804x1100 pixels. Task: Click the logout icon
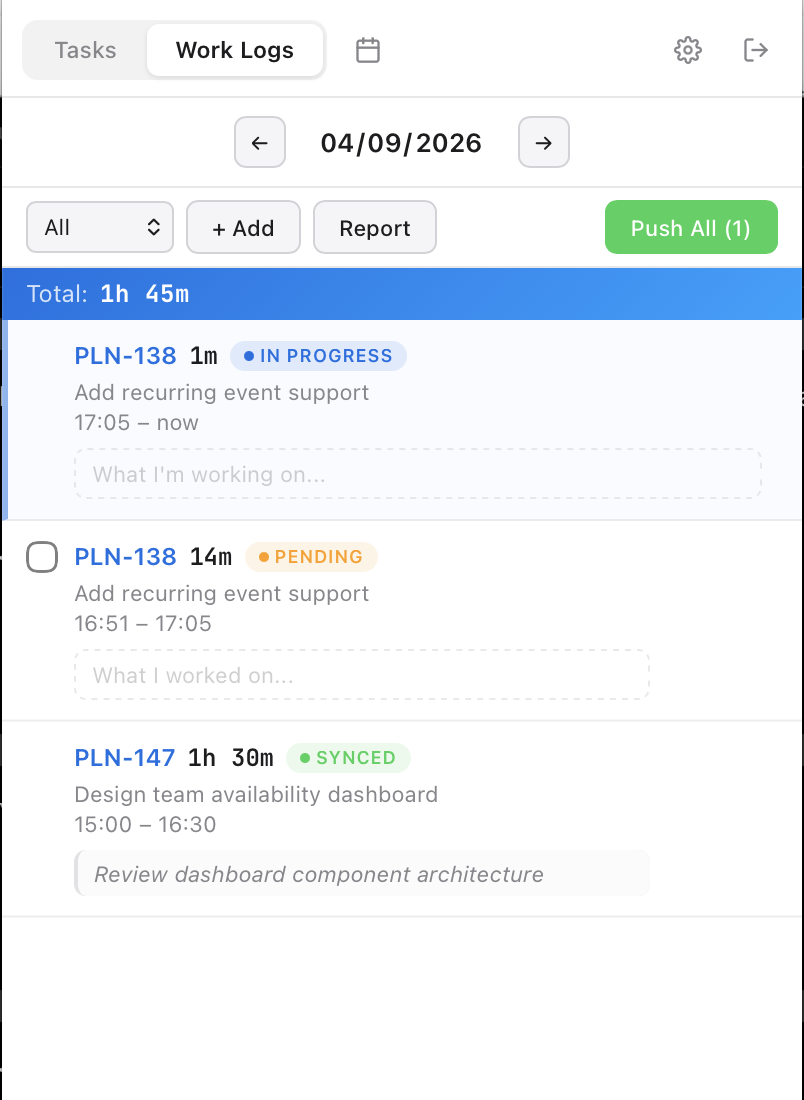[756, 50]
